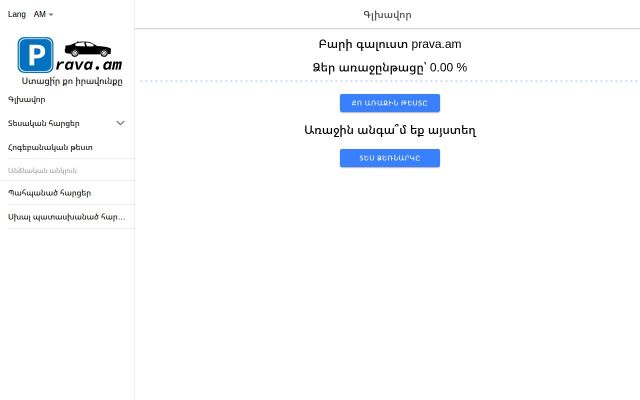640x400 pixels.
Task: Click the ՏԵՍ ՁԵՌՆԱՐԿԸ button
Action: [390, 158]
